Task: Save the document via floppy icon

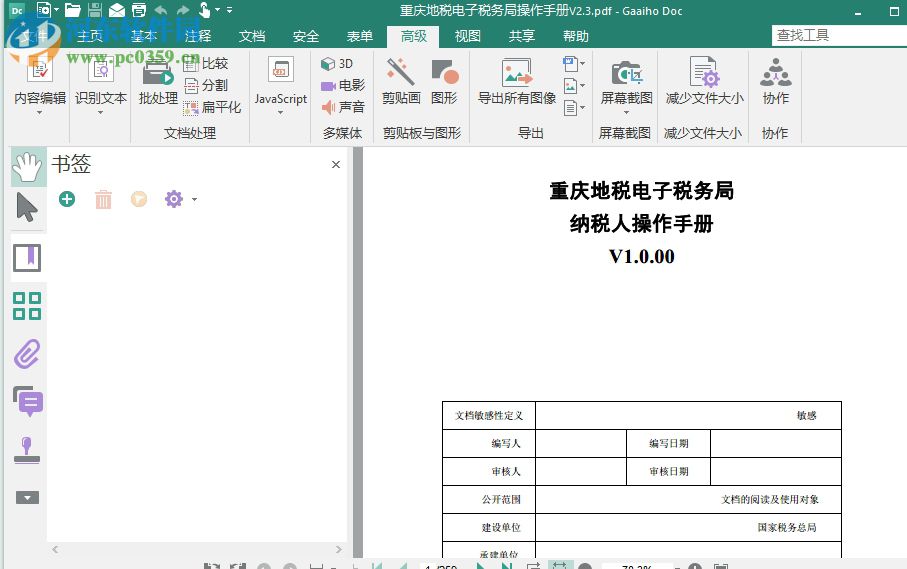Action: pos(95,10)
